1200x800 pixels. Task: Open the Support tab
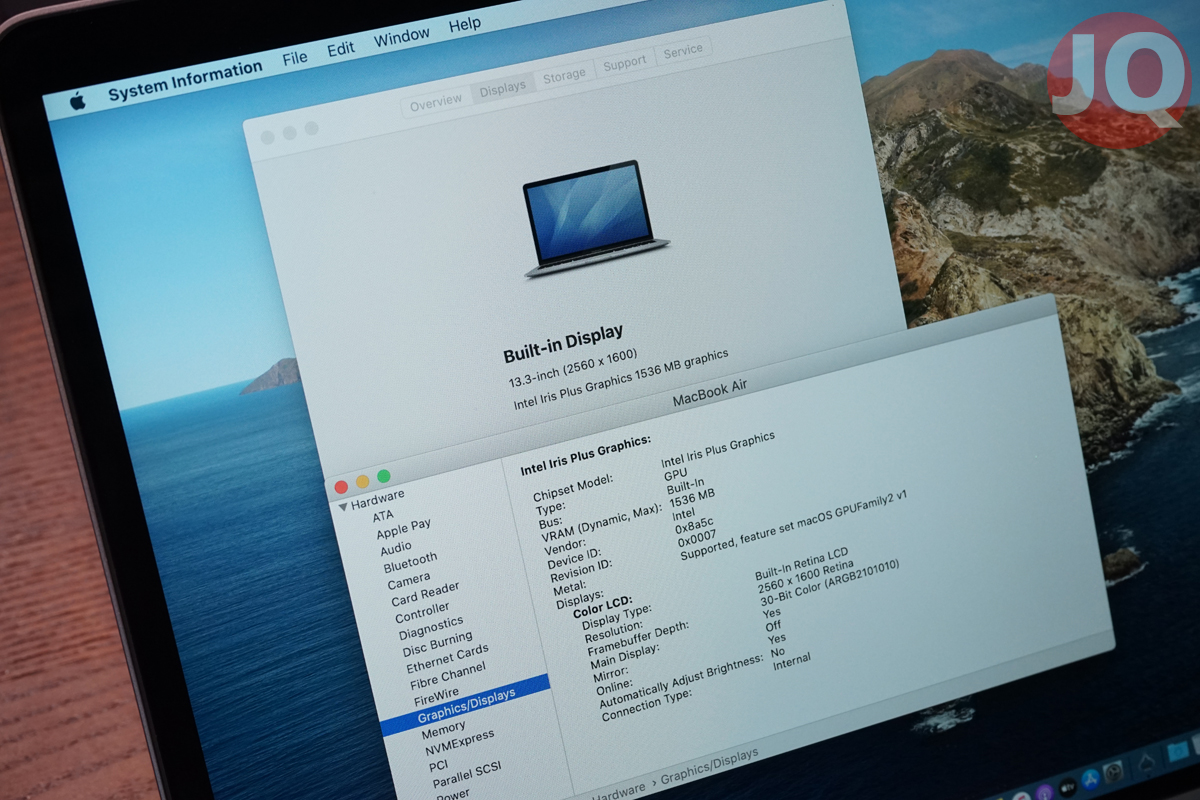[624, 62]
